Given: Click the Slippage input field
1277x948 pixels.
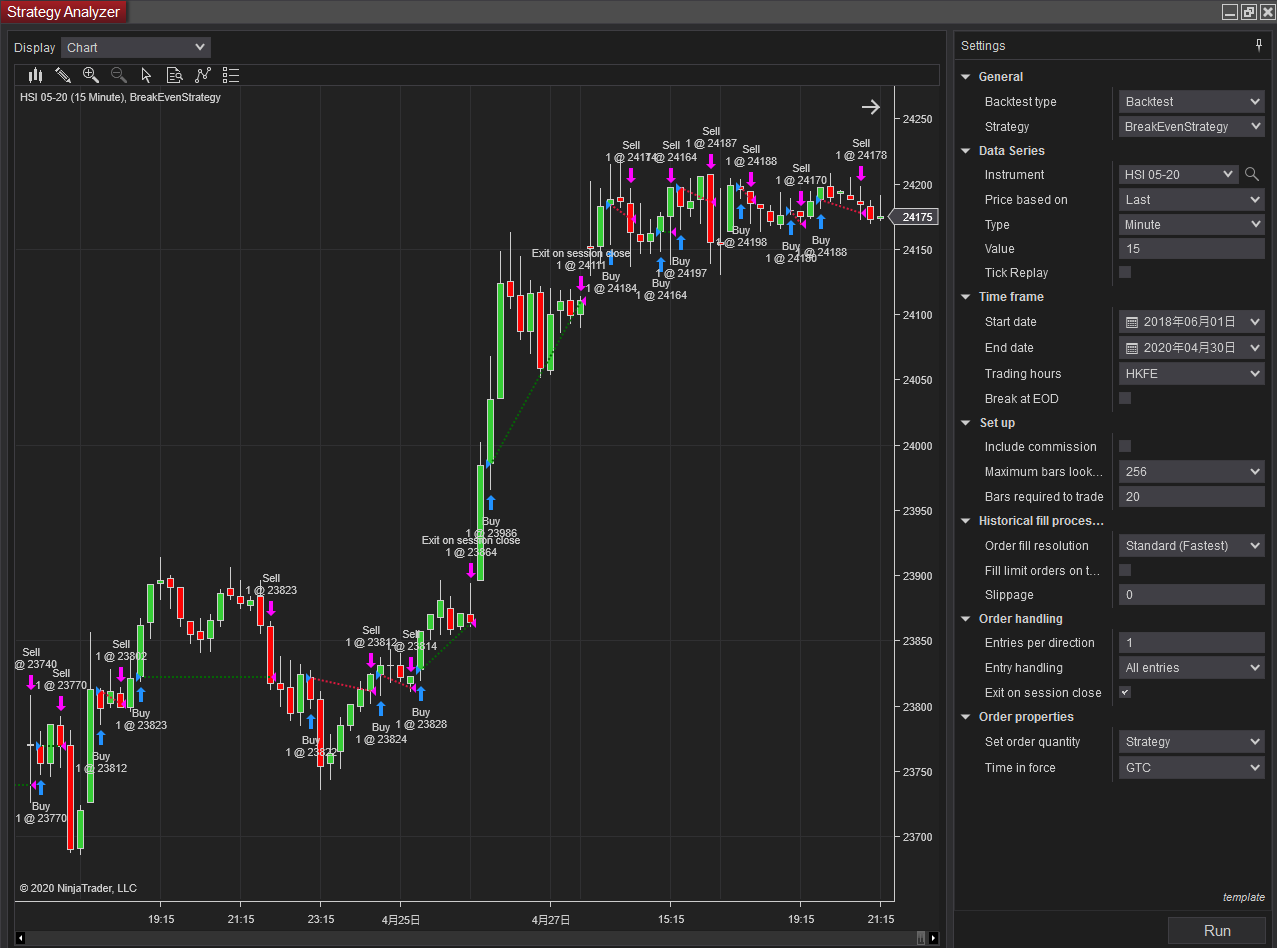Looking at the screenshot, I should (1192, 594).
